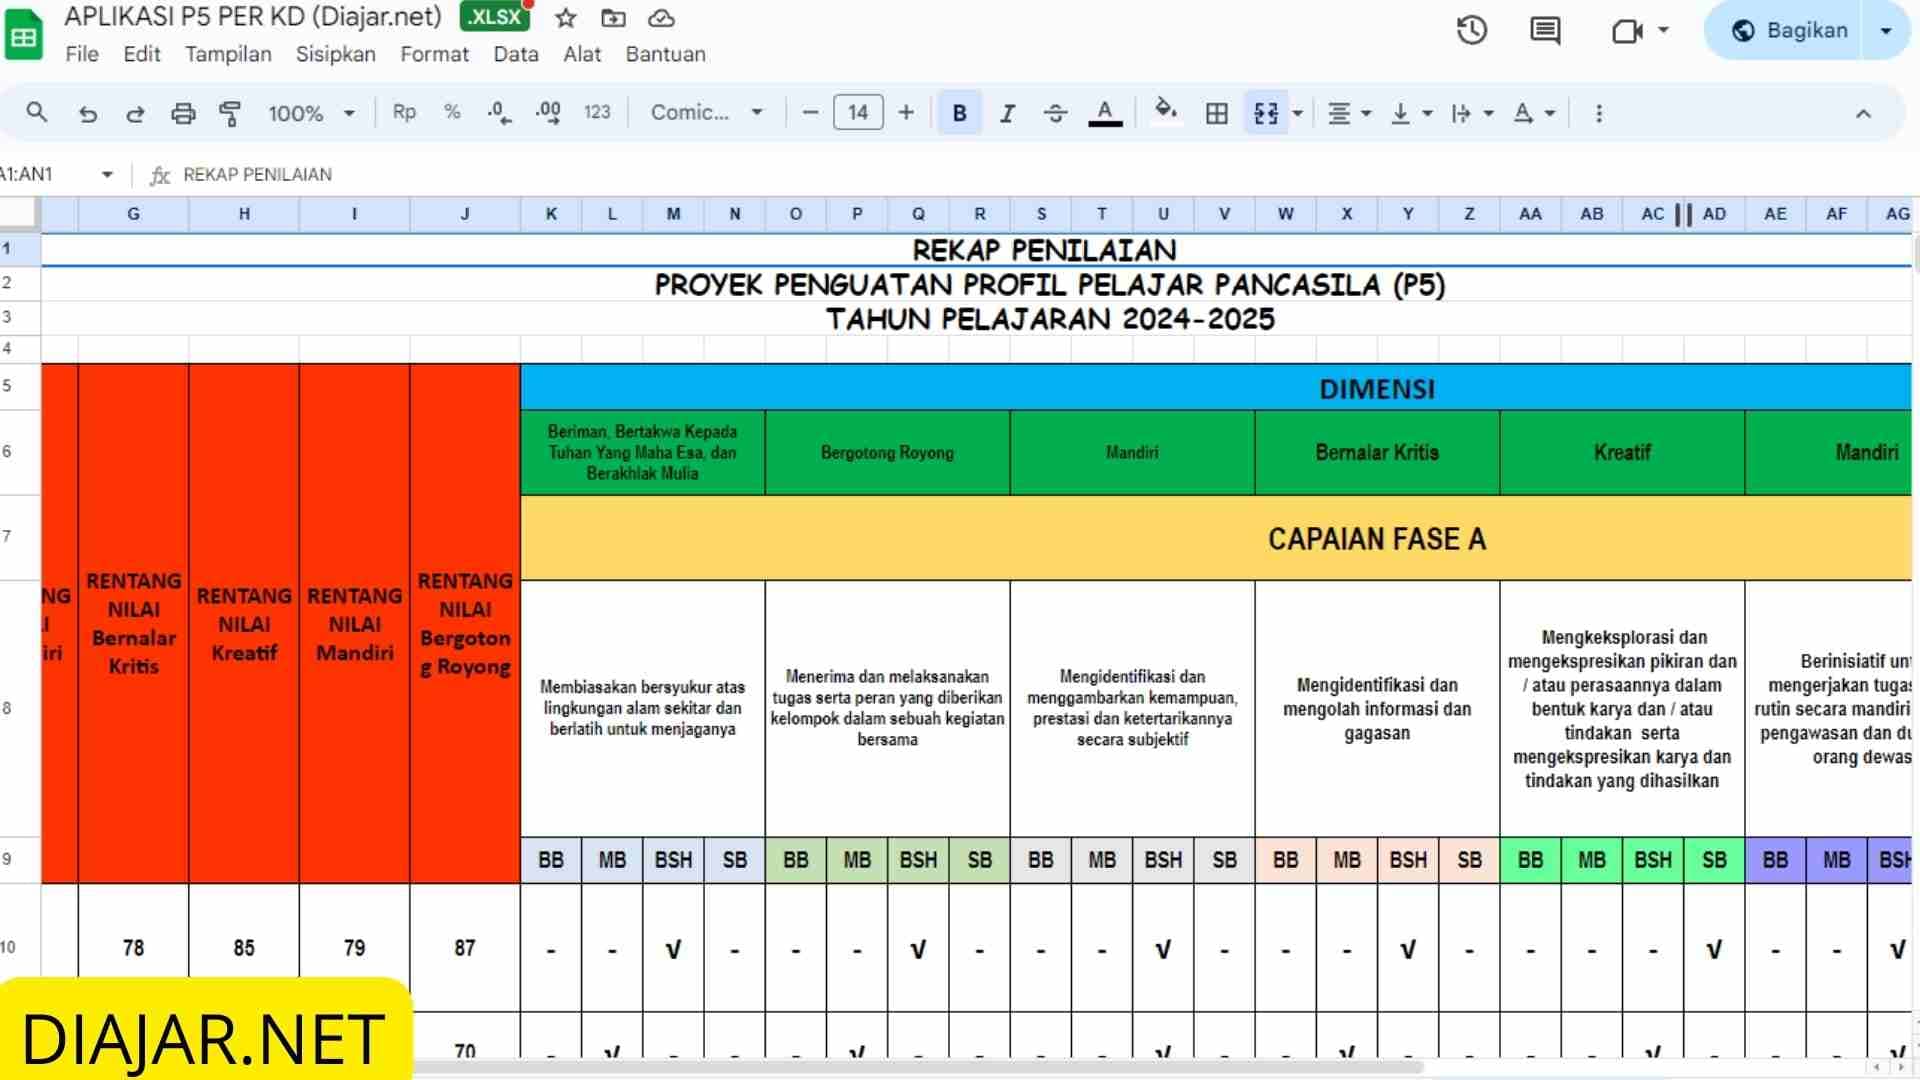1920x1080 pixels.
Task: Open vertical align dropdown
Action: (x=1411, y=113)
